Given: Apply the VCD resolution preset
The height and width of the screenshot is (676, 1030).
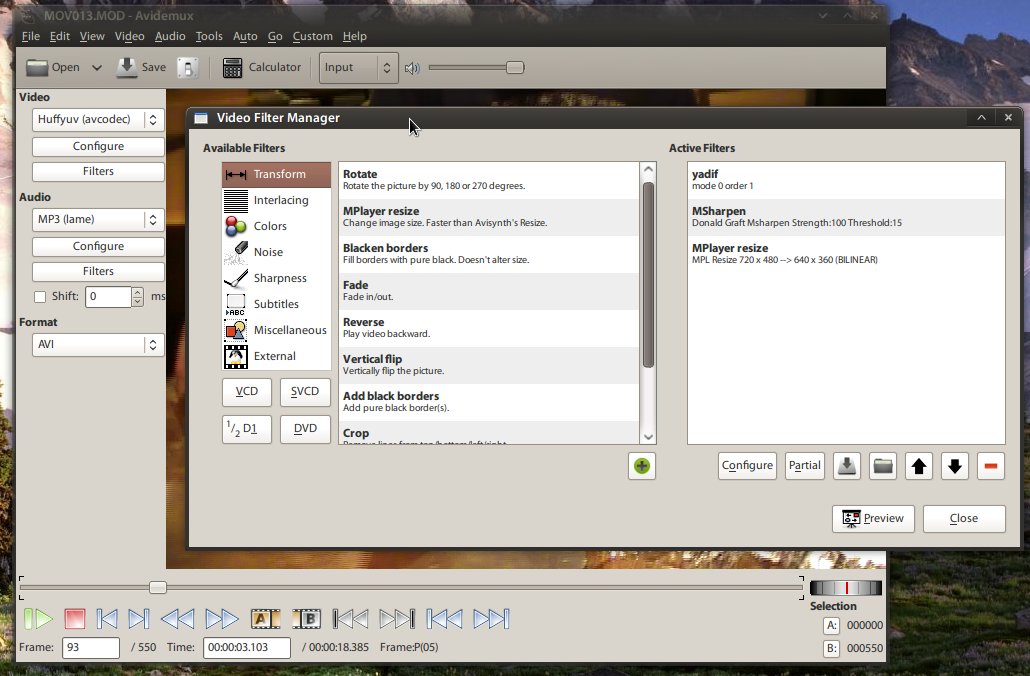Looking at the screenshot, I should [247, 392].
